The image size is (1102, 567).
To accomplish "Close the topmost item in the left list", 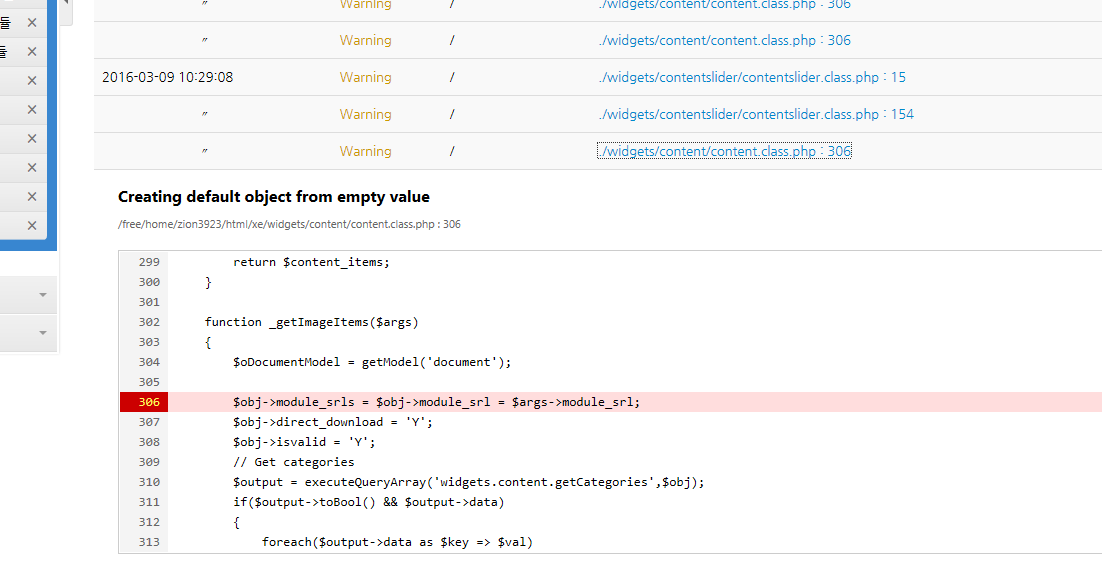I will tap(32, 22).
